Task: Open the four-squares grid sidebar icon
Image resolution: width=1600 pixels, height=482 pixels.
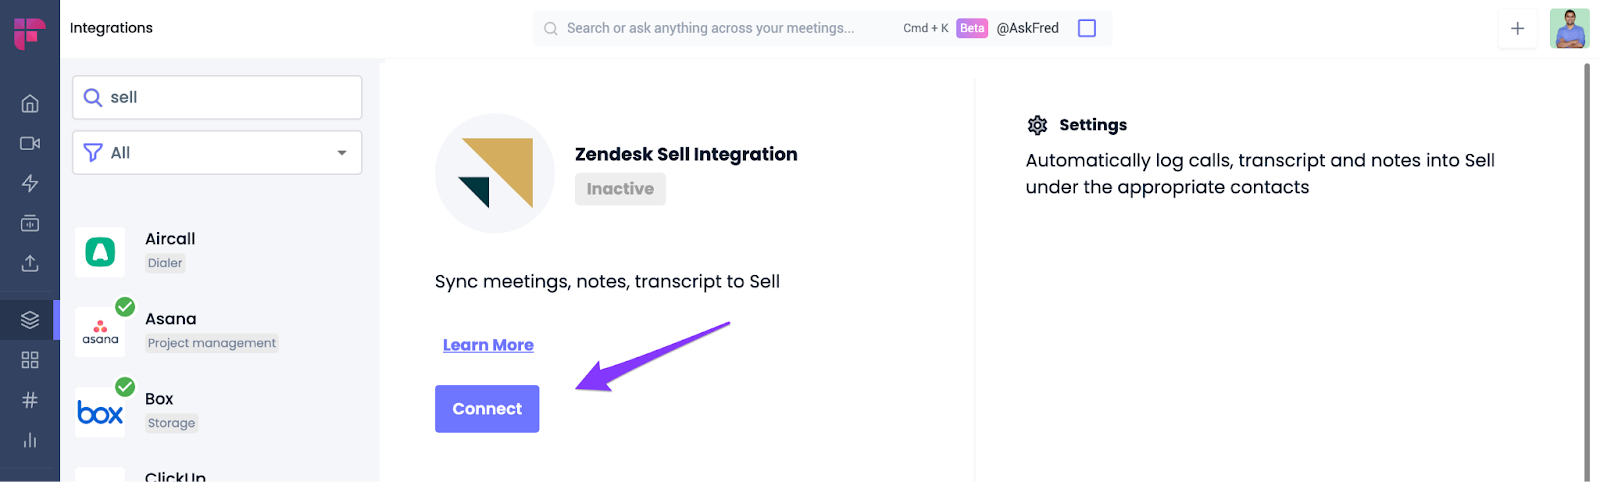Action: pos(30,360)
